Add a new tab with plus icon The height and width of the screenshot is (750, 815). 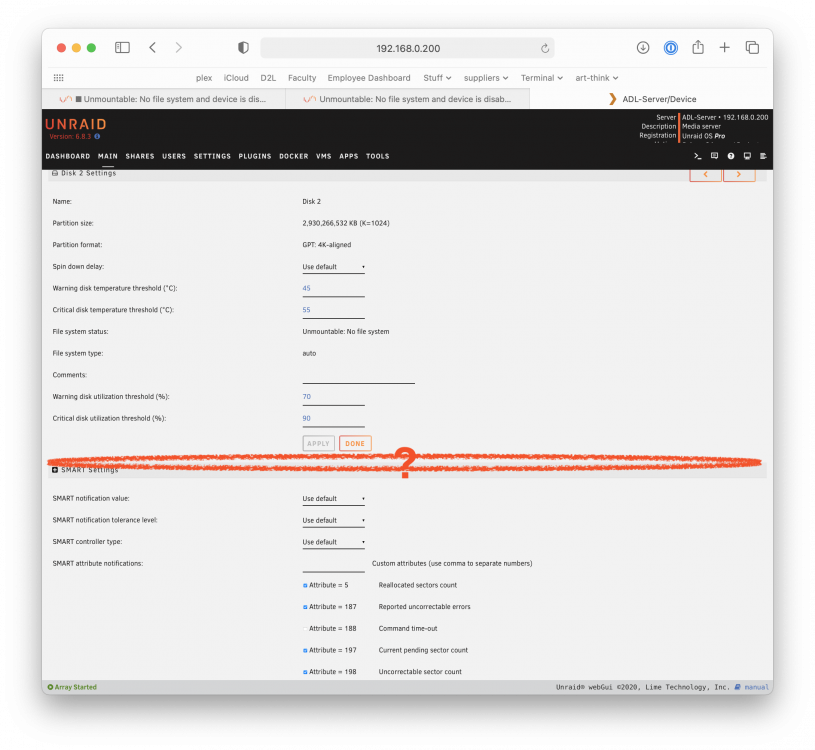pyautogui.click(x=725, y=48)
